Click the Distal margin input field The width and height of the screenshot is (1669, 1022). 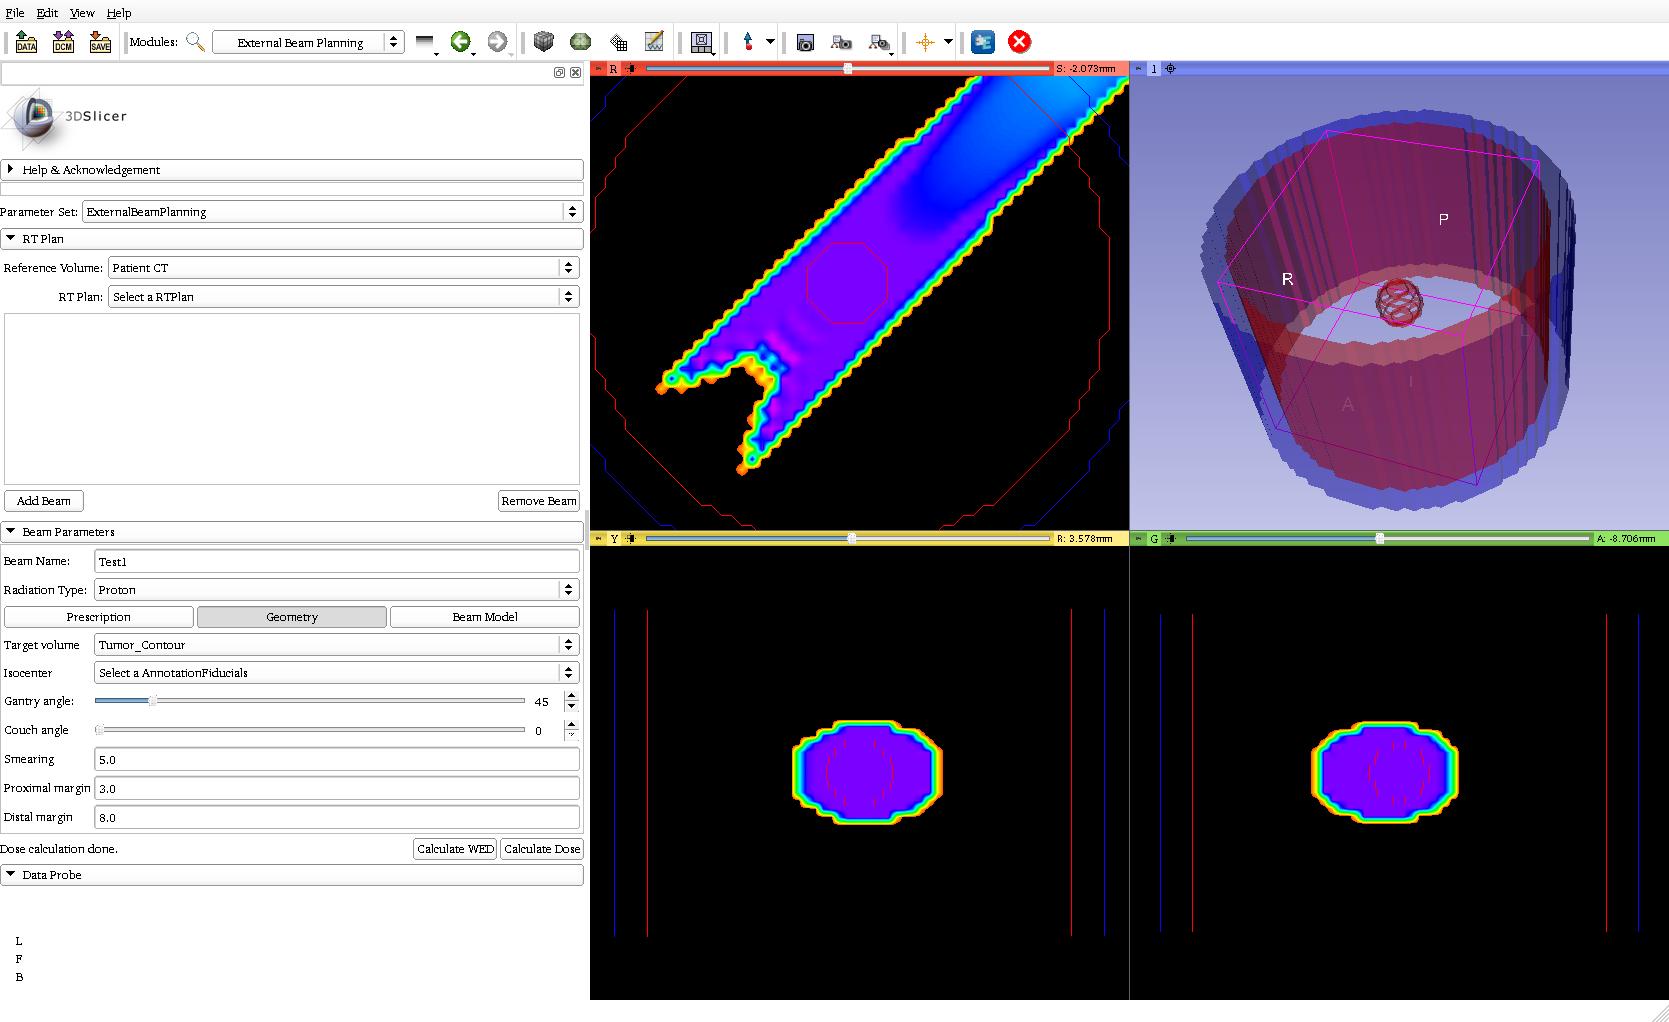coord(336,817)
